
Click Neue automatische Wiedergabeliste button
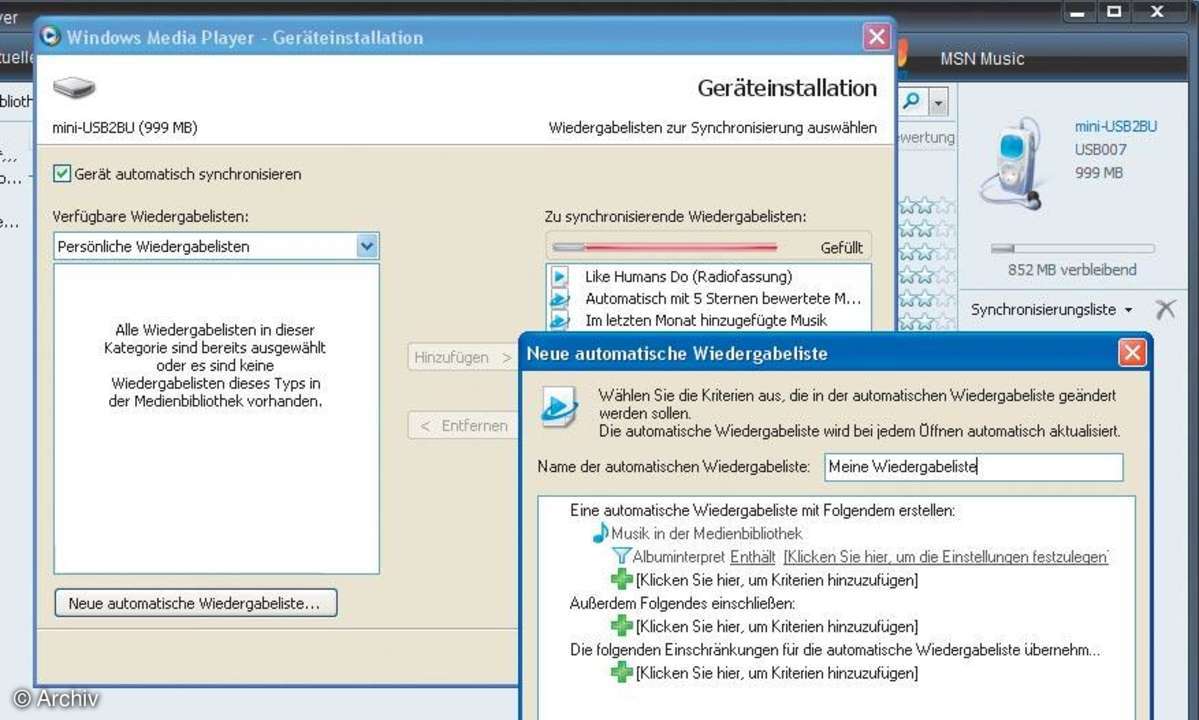tap(196, 603)
